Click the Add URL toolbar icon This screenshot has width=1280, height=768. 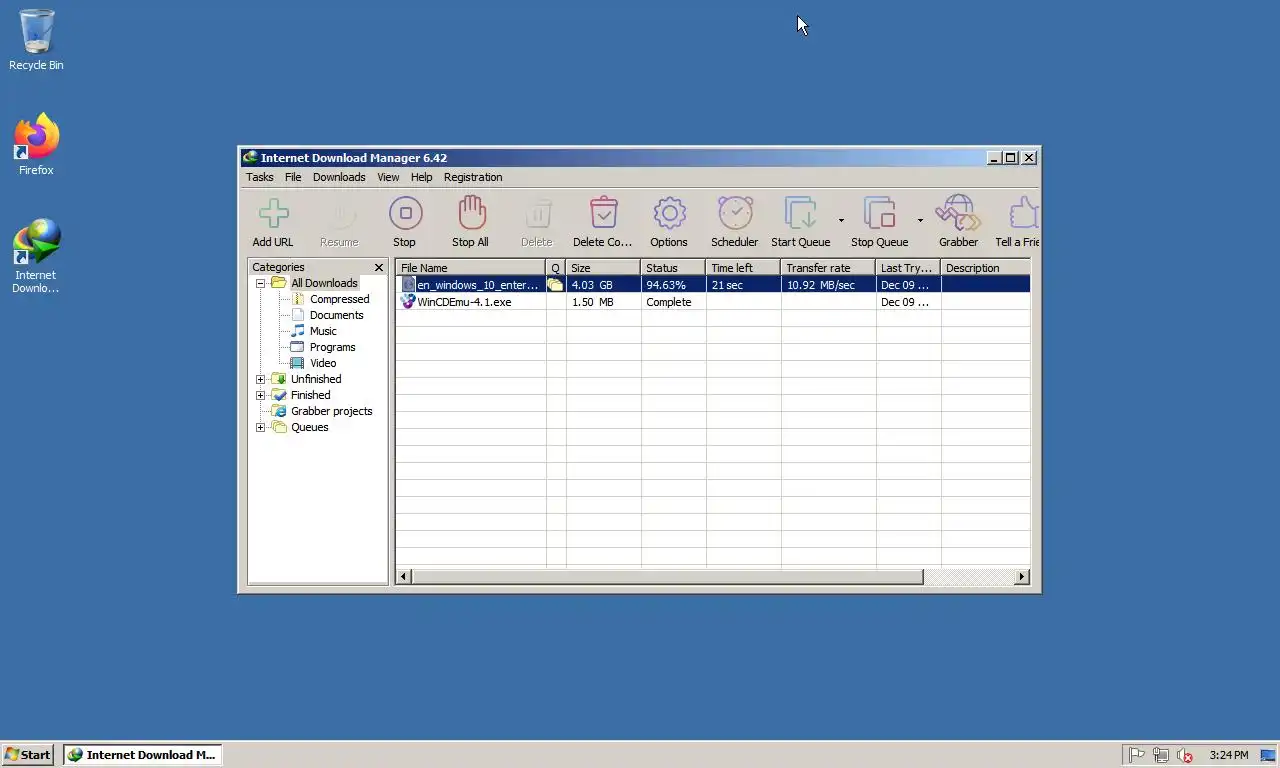273,222
